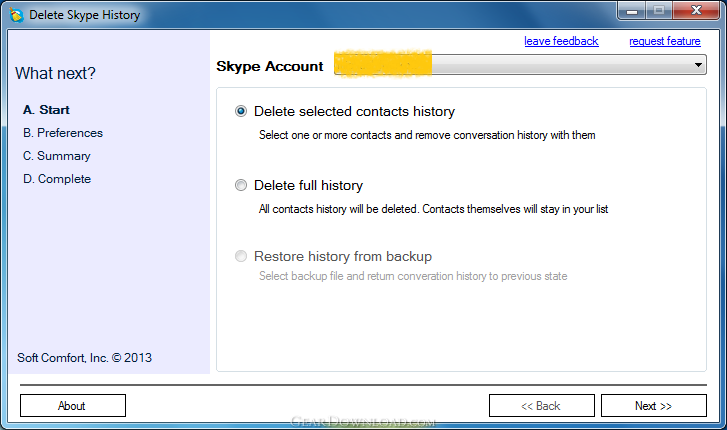Select Delete full history radio button
The height and width of the screenshot is (430, 727).
(241, 185)
